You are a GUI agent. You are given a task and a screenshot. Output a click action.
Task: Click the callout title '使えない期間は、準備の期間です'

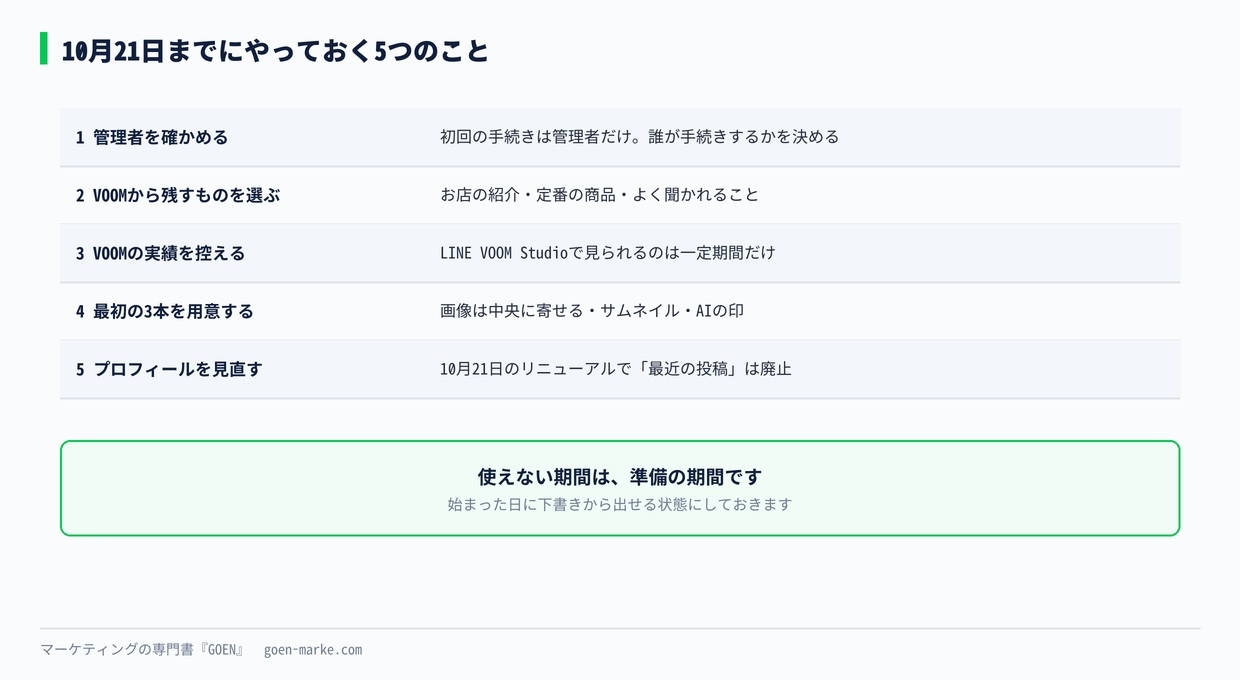tap(620, 476)
